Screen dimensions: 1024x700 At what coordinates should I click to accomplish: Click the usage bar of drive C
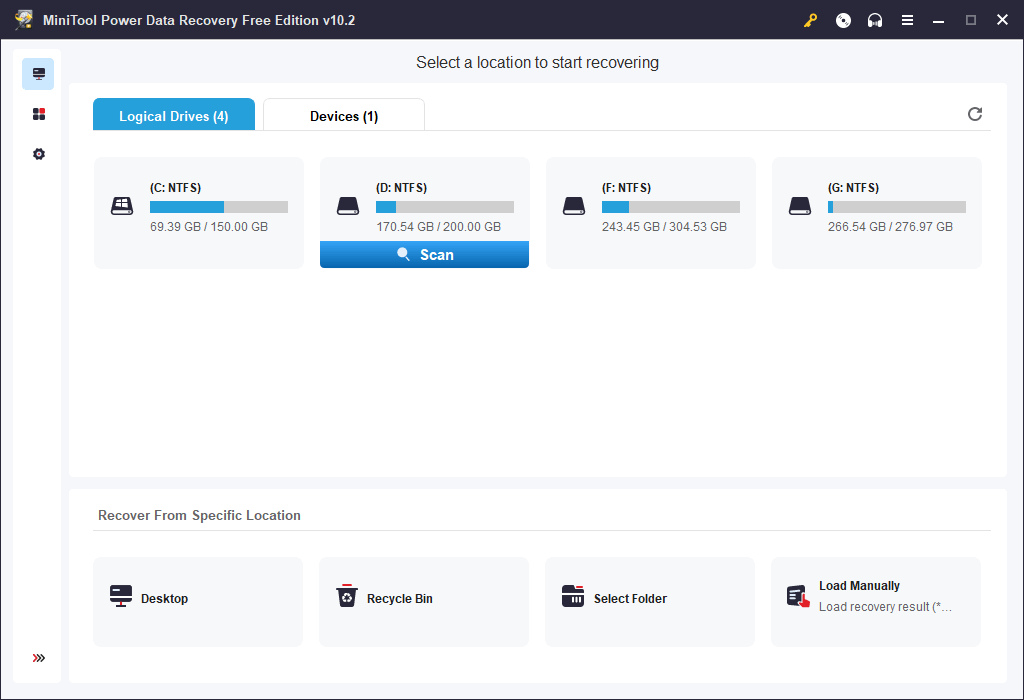click(218, 207)
